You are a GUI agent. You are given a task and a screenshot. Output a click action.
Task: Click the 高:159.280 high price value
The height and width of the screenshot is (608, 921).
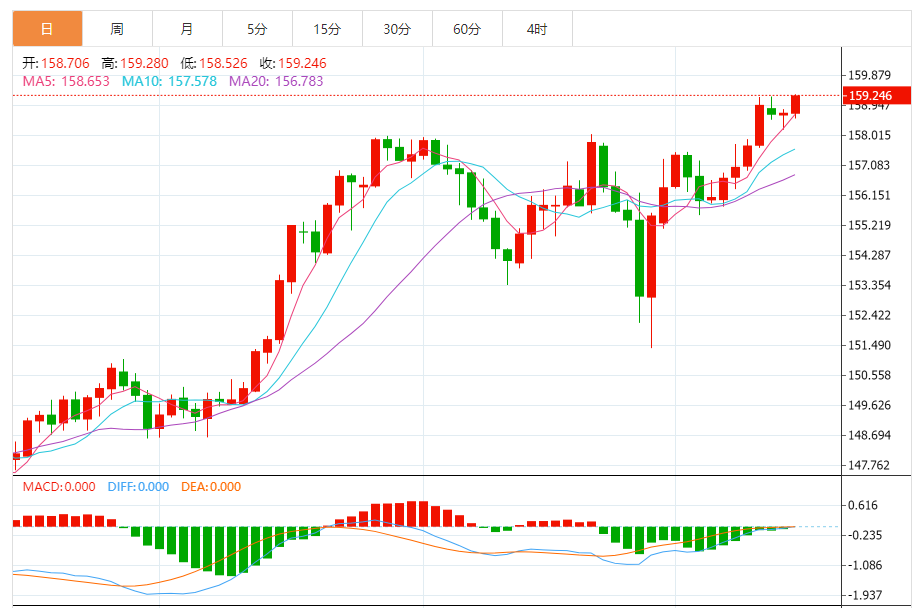coord(135,63)
